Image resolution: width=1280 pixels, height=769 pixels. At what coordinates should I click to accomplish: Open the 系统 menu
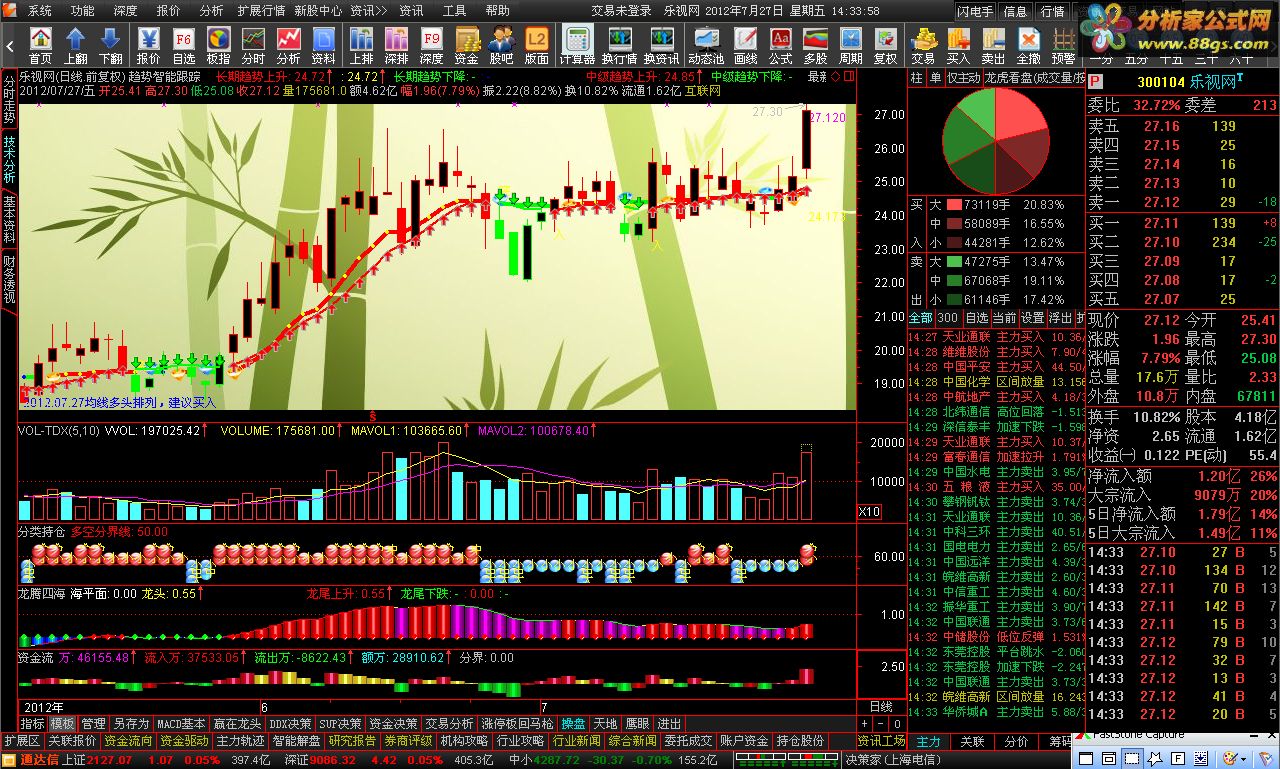click(39, 10)
